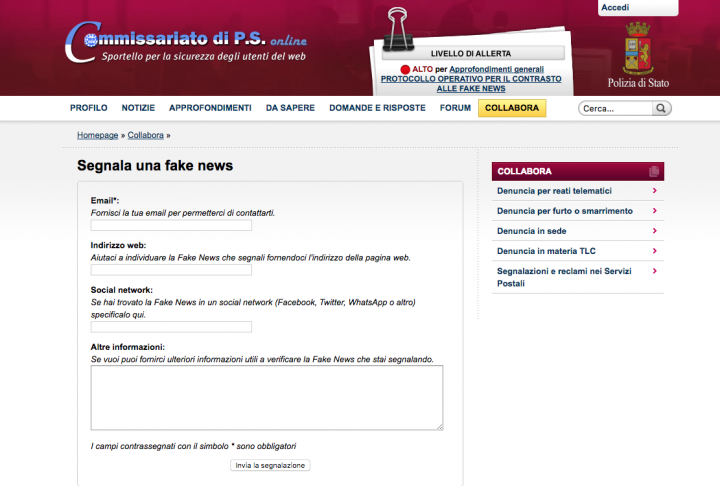Image resolution: width=720 pixels, height=486 pixels.
Task: Click the campi contrassegnati obbligatori note
Action: click(x=193, y=446)
